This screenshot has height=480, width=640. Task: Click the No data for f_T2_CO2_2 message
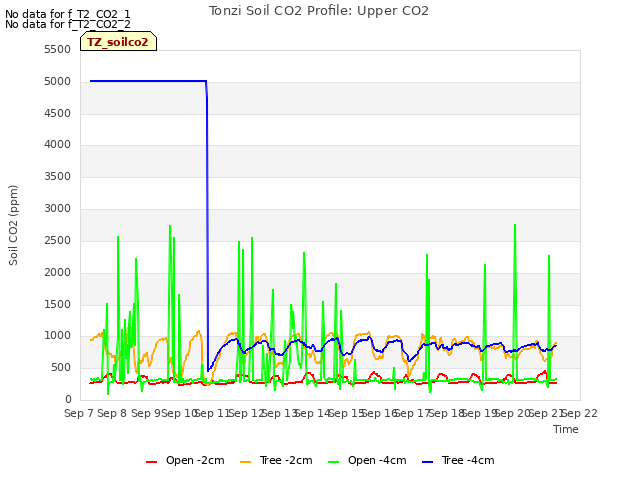click(x=68, y=24)
